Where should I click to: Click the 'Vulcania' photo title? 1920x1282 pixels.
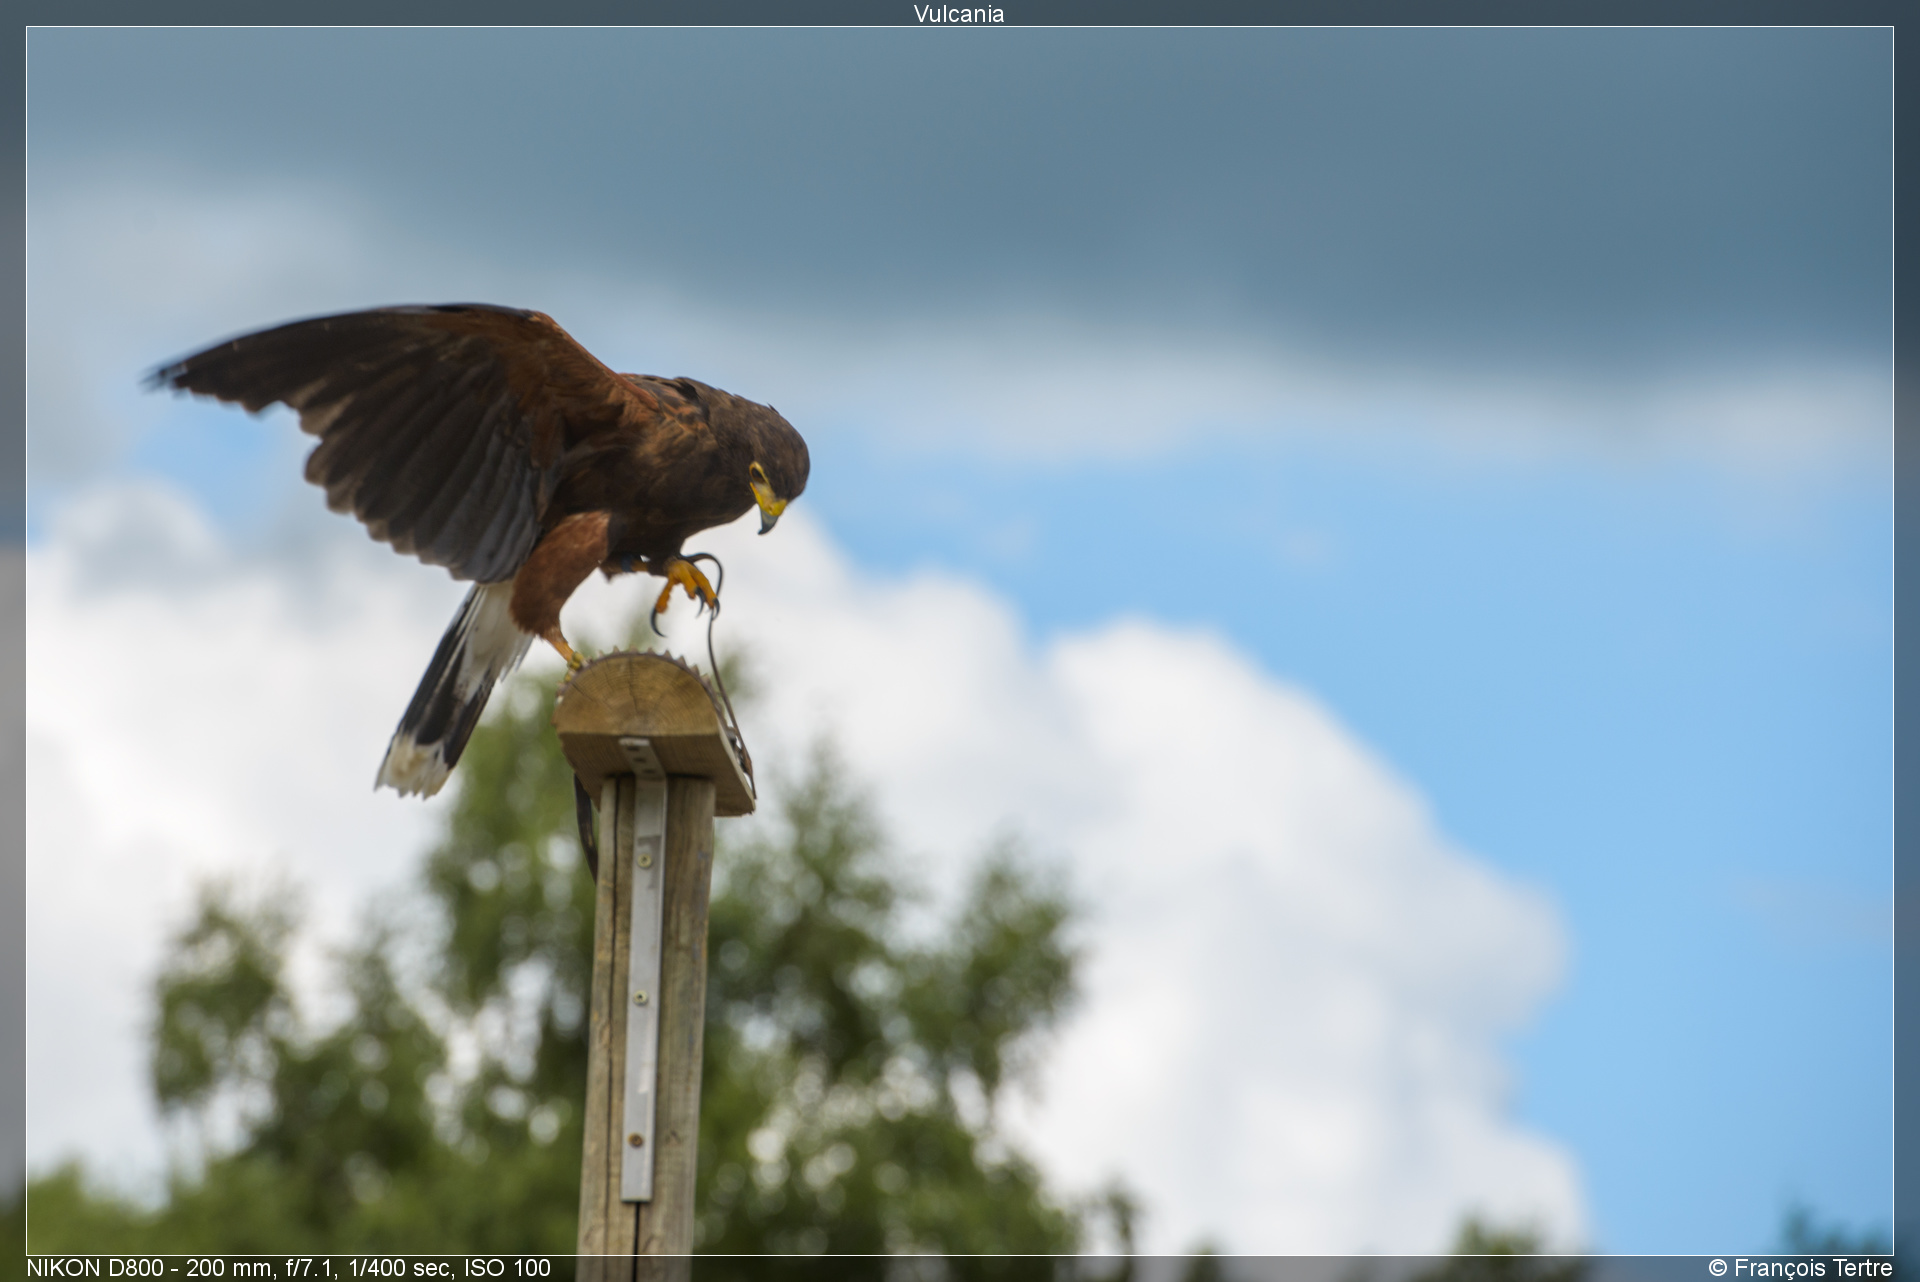pos(958,14)
